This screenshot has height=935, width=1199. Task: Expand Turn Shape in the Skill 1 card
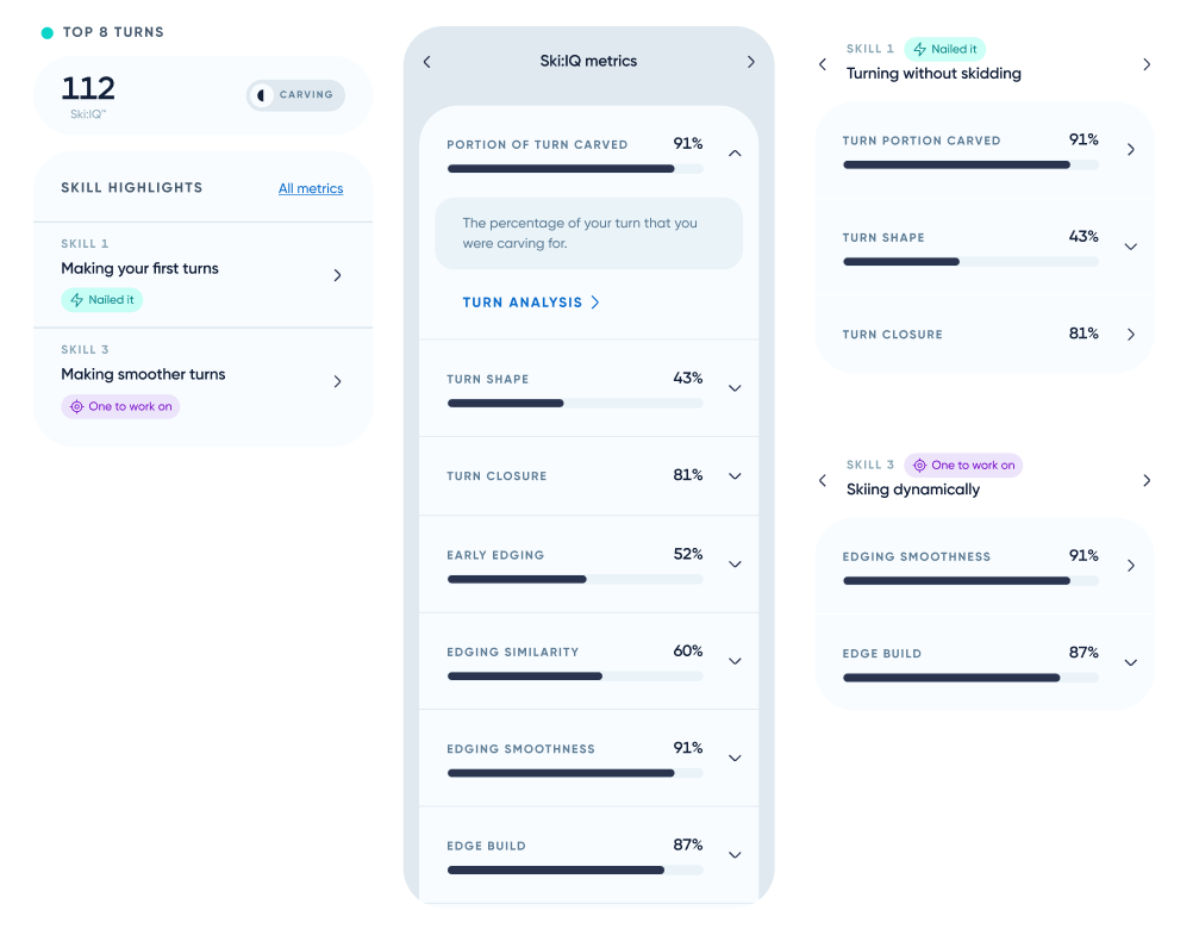pos(1131,246)
